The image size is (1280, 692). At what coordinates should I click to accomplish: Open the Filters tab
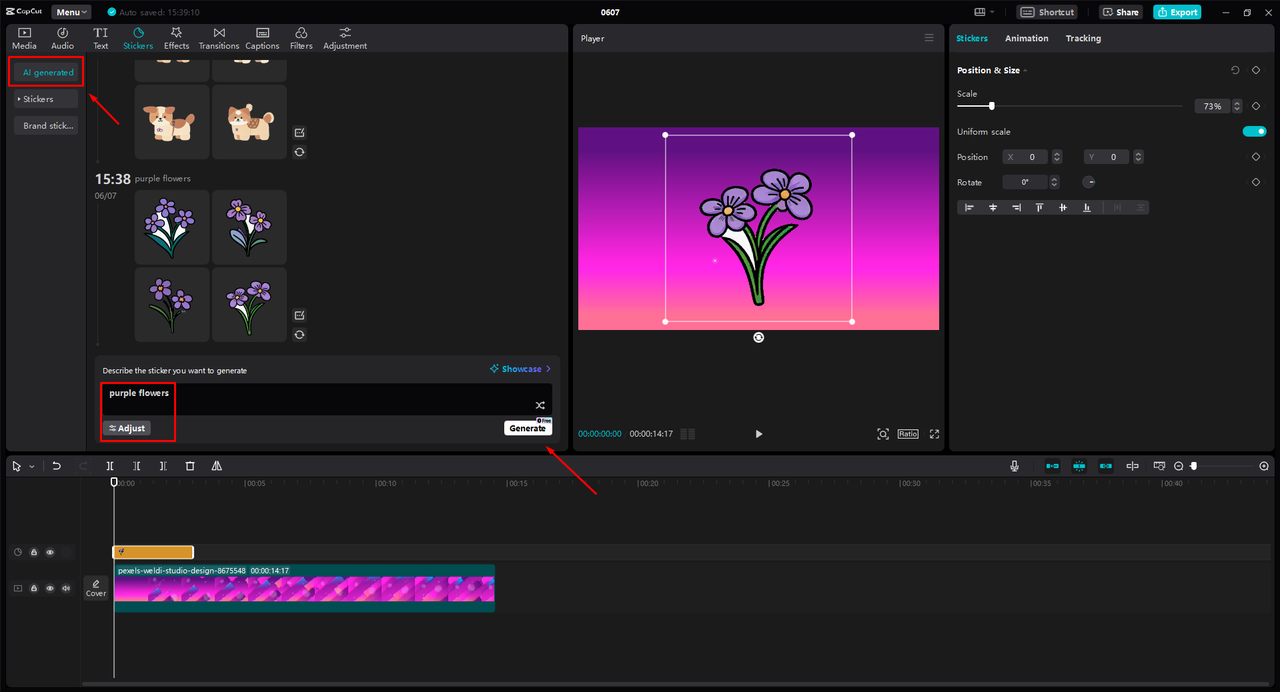pyautogui.click(x=301, y=39)
